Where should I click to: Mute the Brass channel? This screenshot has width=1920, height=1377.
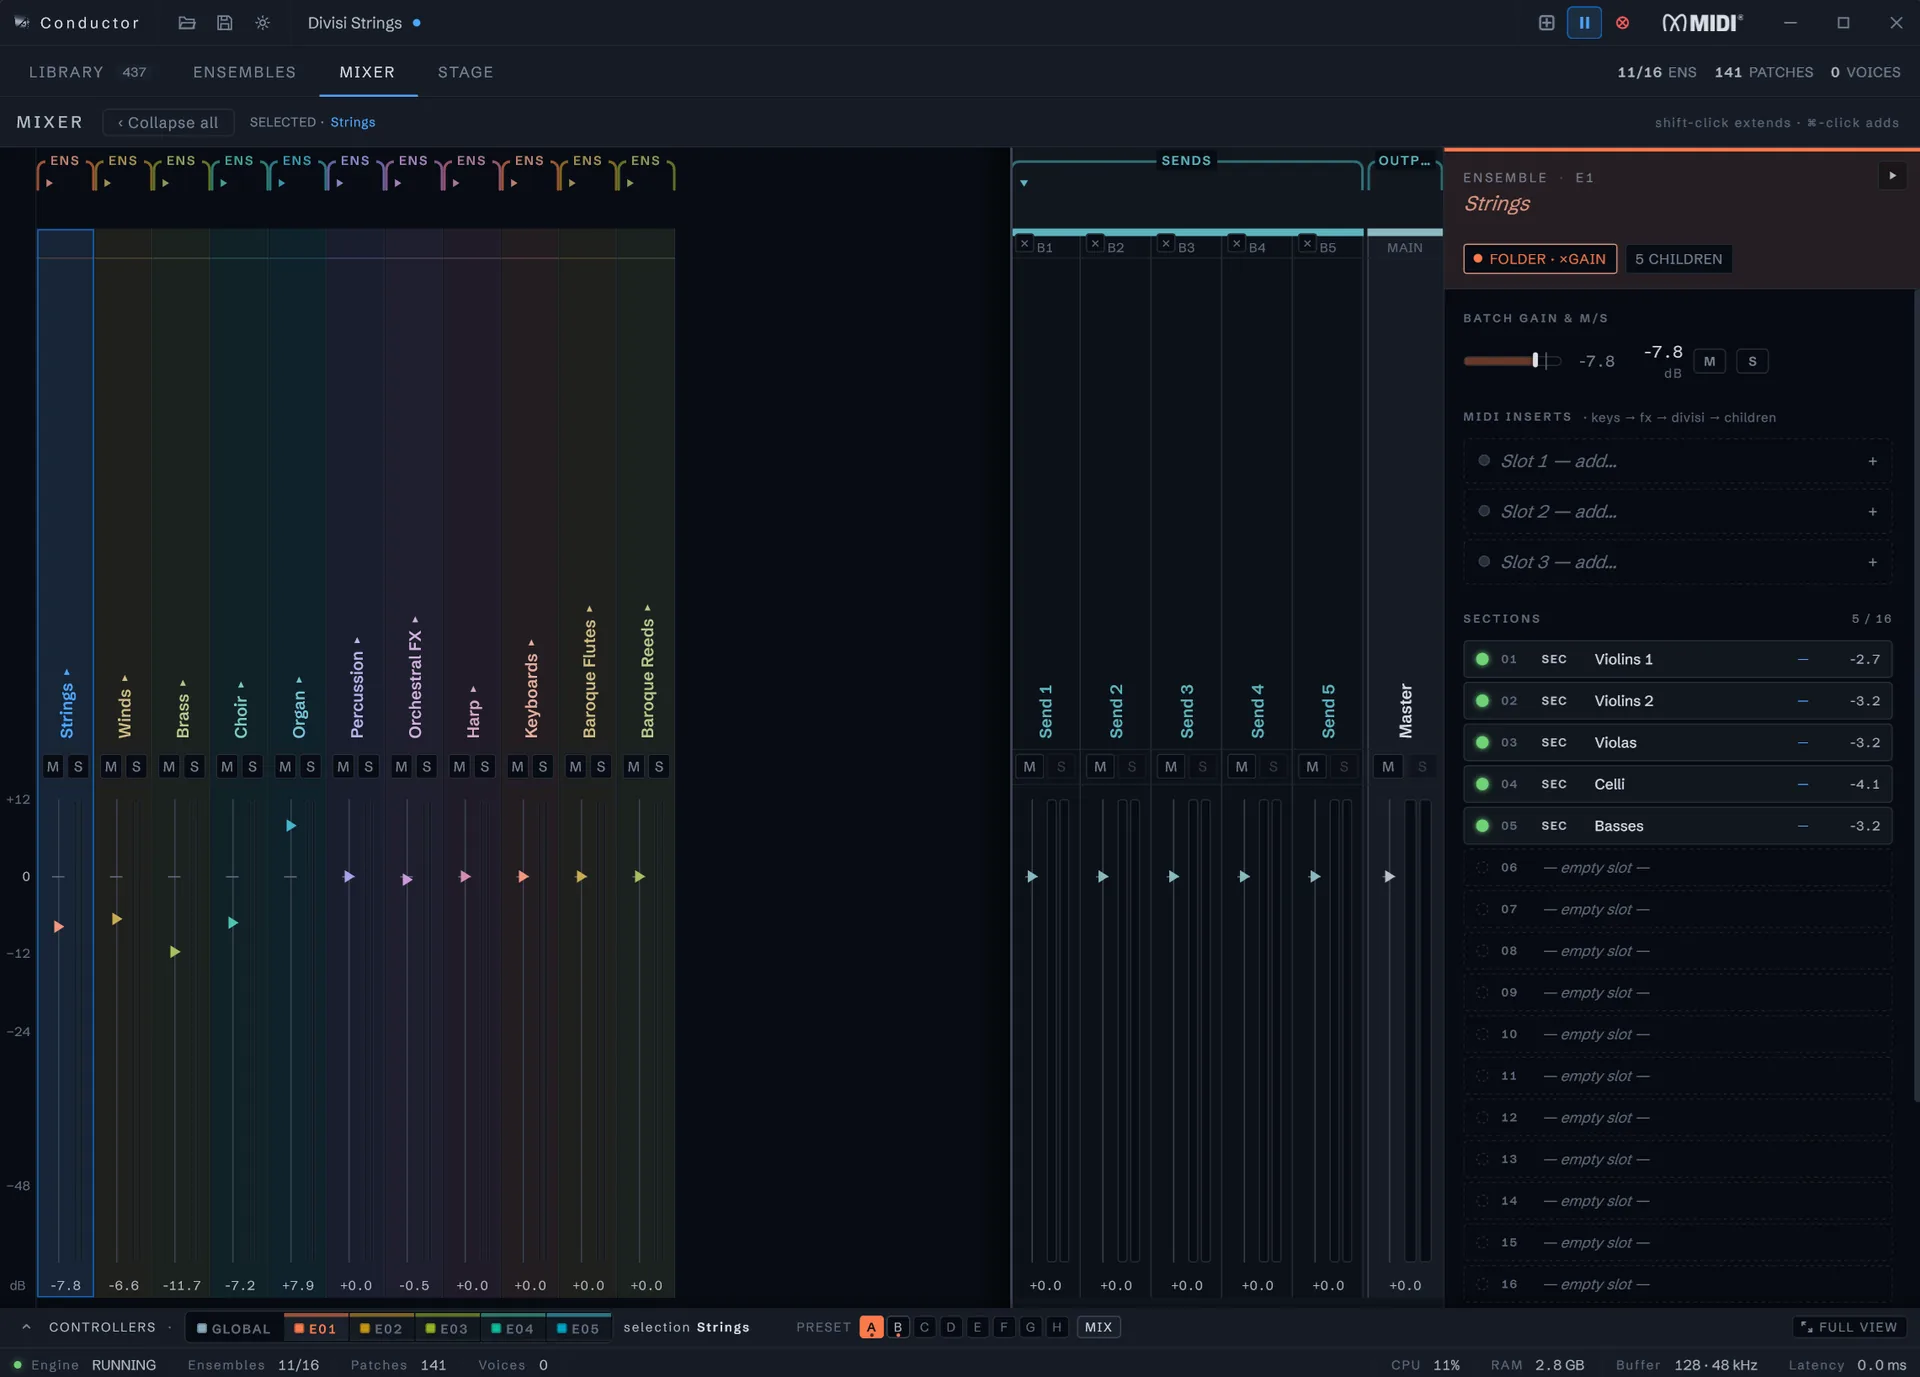[169, 767]
